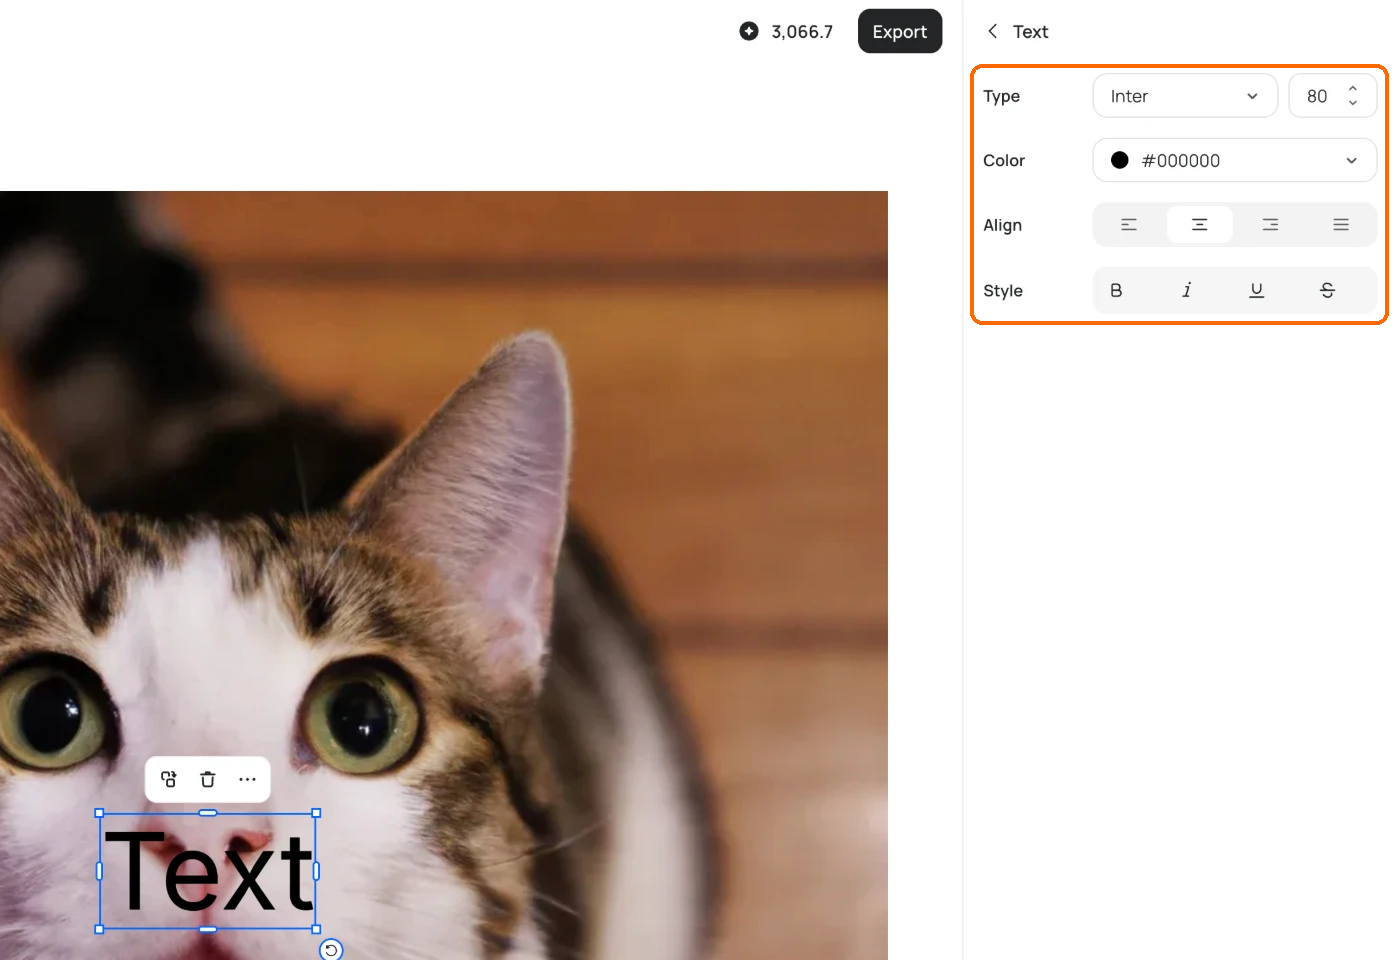The width and height of the screenshot is (1400, 960).
Task: Center-align the text
Action: pyautogui.click(x=1200, y=225)
